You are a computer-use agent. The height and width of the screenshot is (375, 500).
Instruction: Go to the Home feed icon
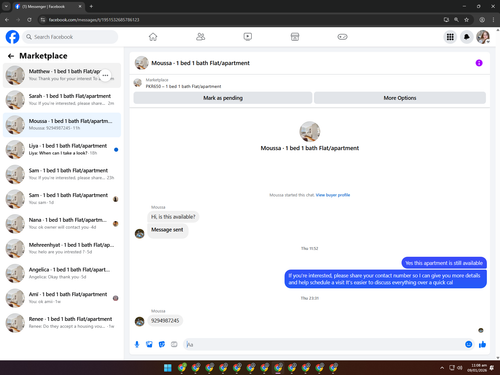point(153,37)
